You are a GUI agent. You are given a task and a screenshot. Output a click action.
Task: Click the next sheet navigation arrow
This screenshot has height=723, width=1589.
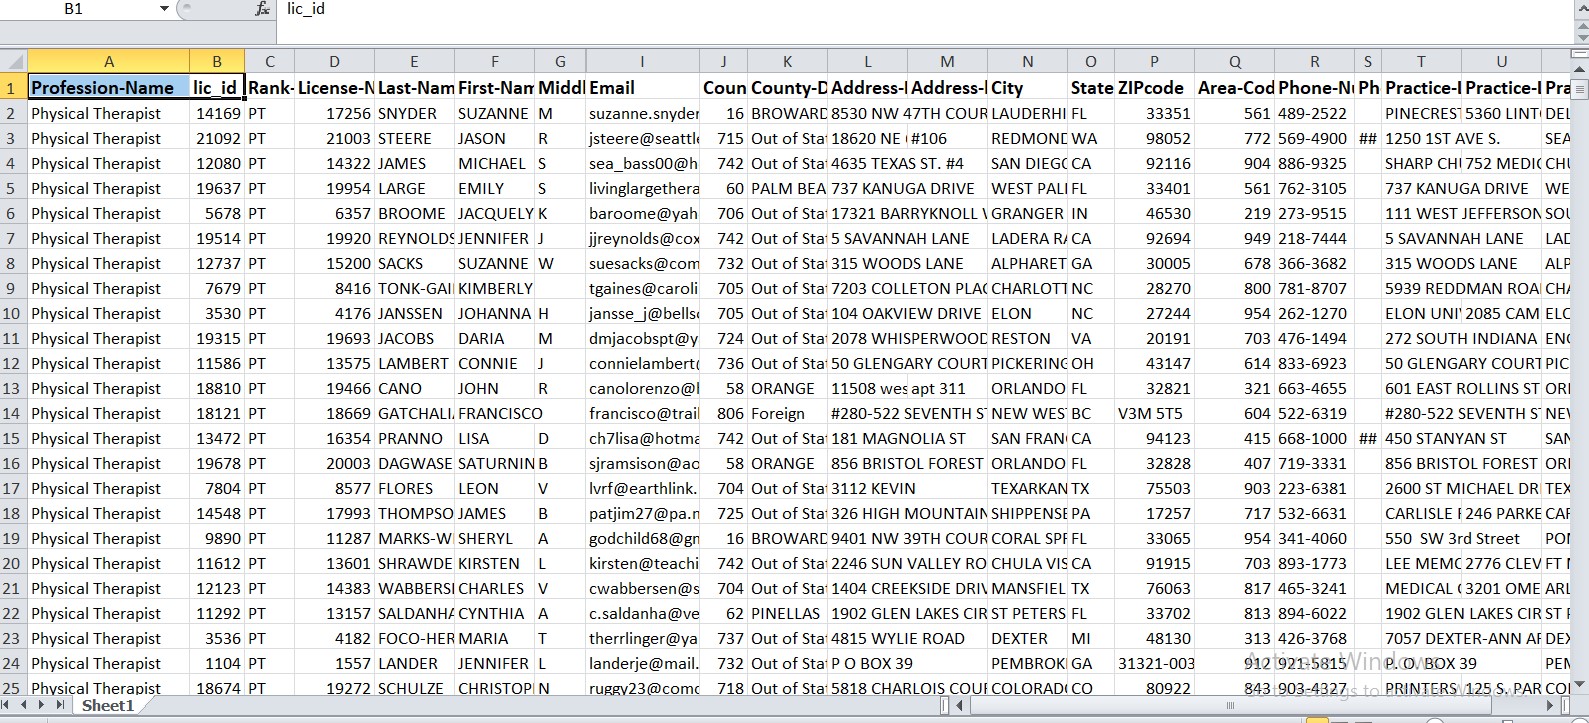click(x=42, y=705)
